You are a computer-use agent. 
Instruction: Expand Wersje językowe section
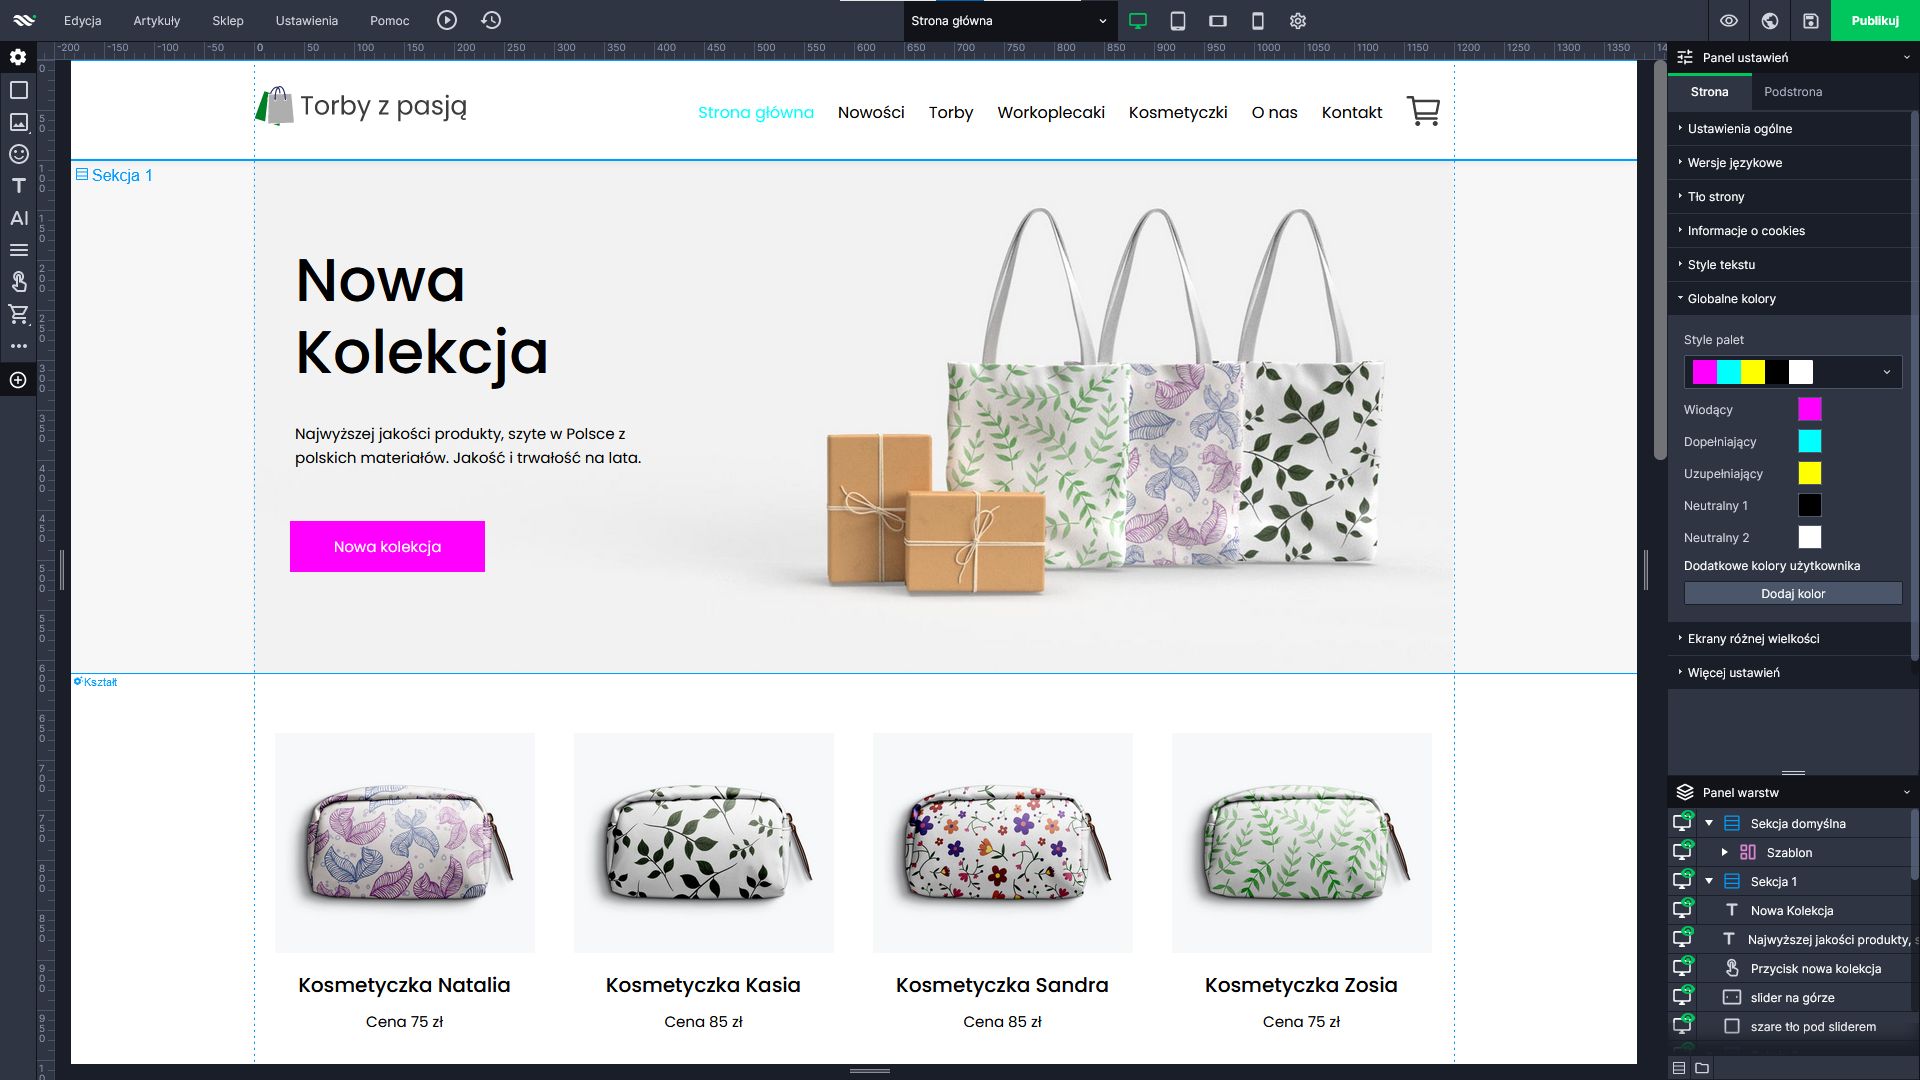pyautogui.click(x=1790, y=162)
